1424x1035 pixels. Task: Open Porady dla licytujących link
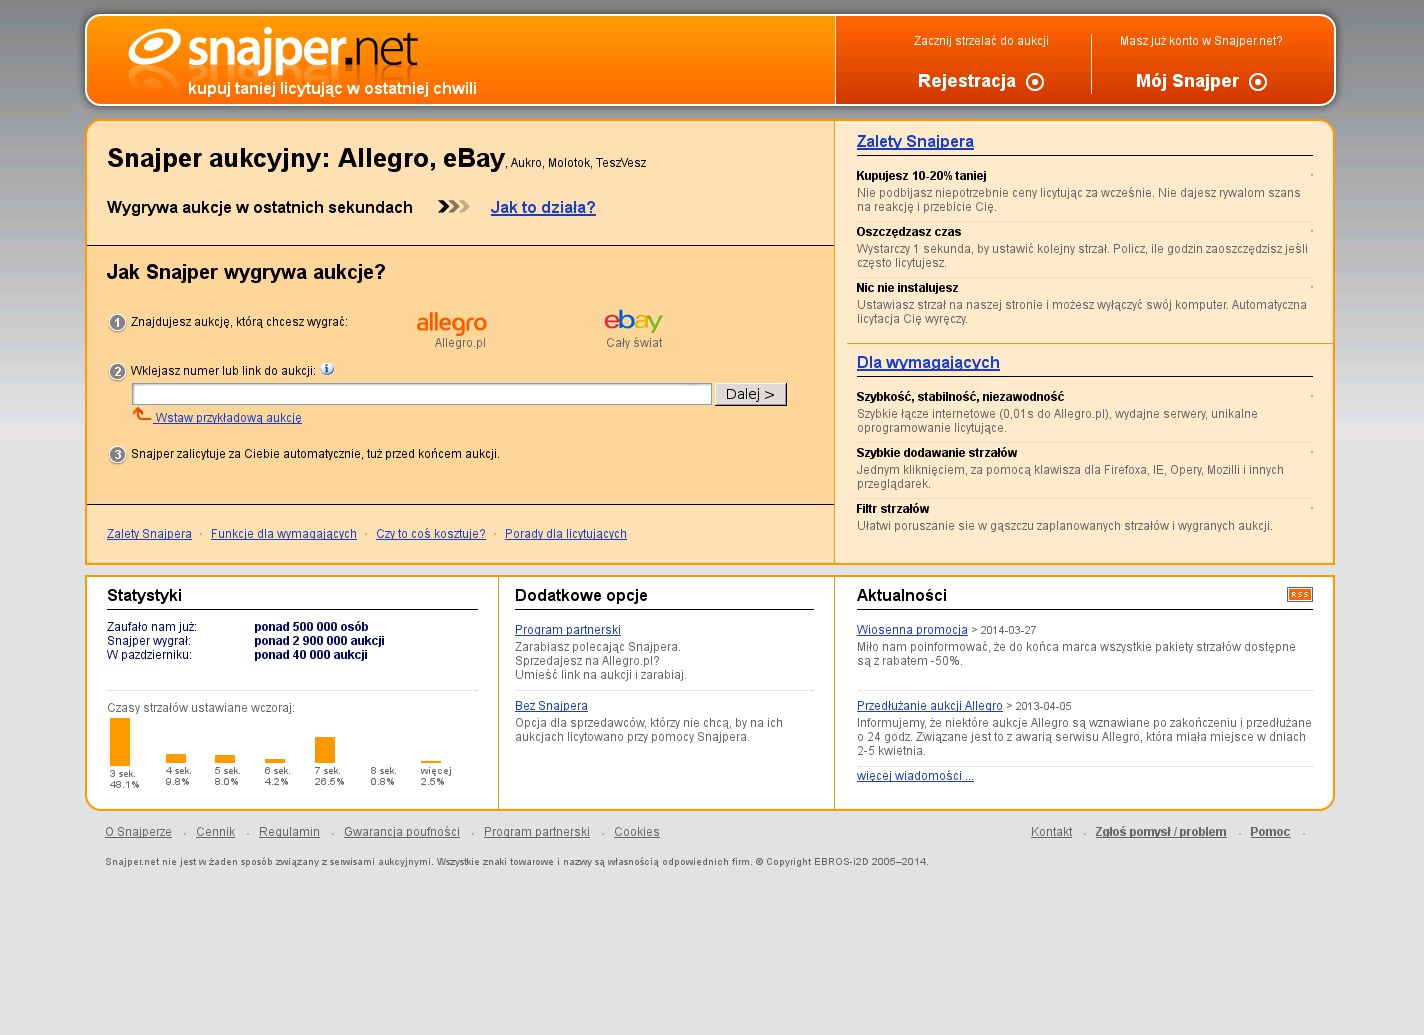click(x=566, y=534)
